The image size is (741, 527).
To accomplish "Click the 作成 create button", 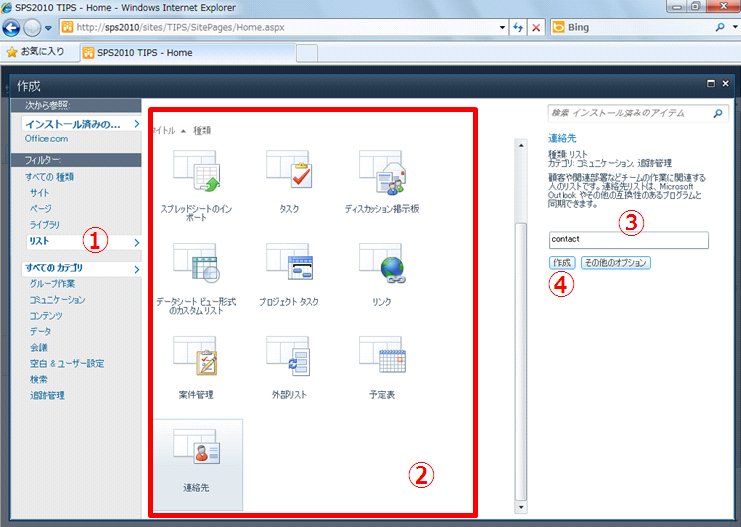I will tap(562, 263).
